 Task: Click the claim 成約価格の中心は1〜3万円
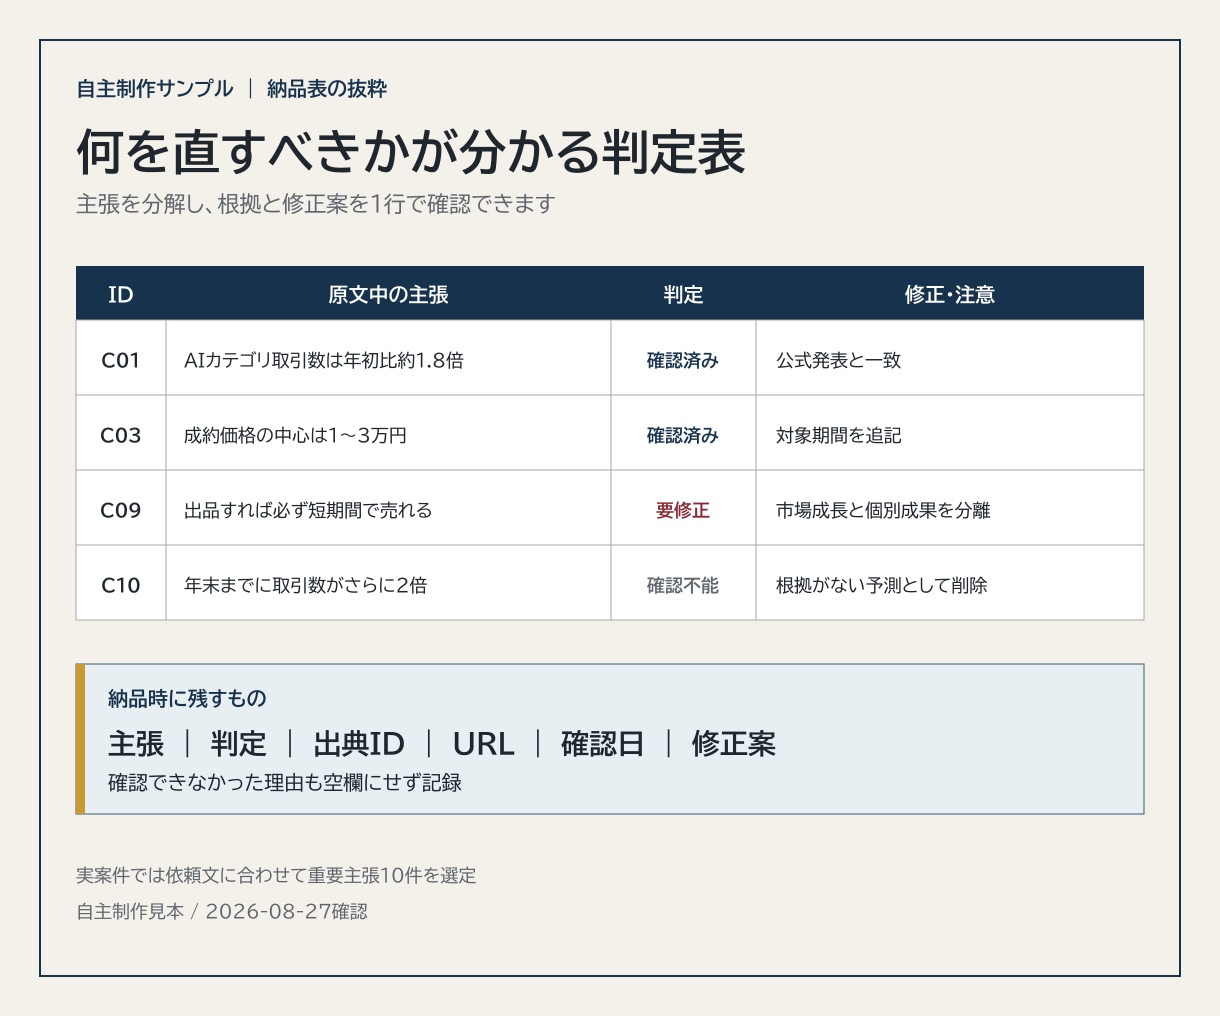click(296, 435)
